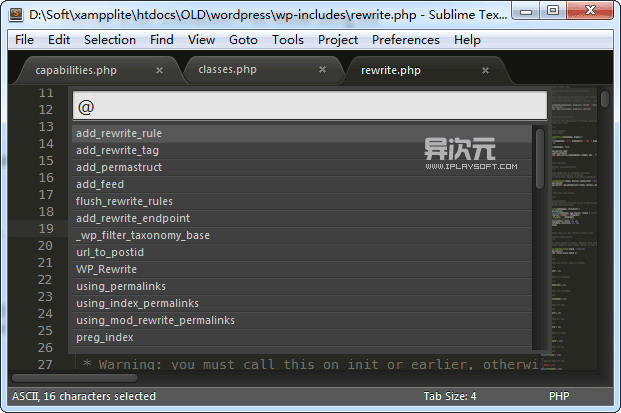The width and height of the screenshot is (621, 413).
Task: Open the Edit menu
Action: coord(59,40)
